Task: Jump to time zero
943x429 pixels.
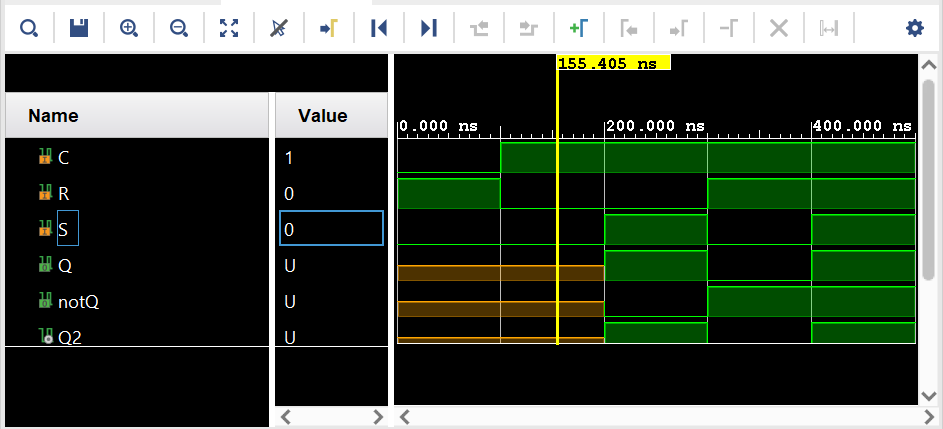Action: tap(378, 28)
